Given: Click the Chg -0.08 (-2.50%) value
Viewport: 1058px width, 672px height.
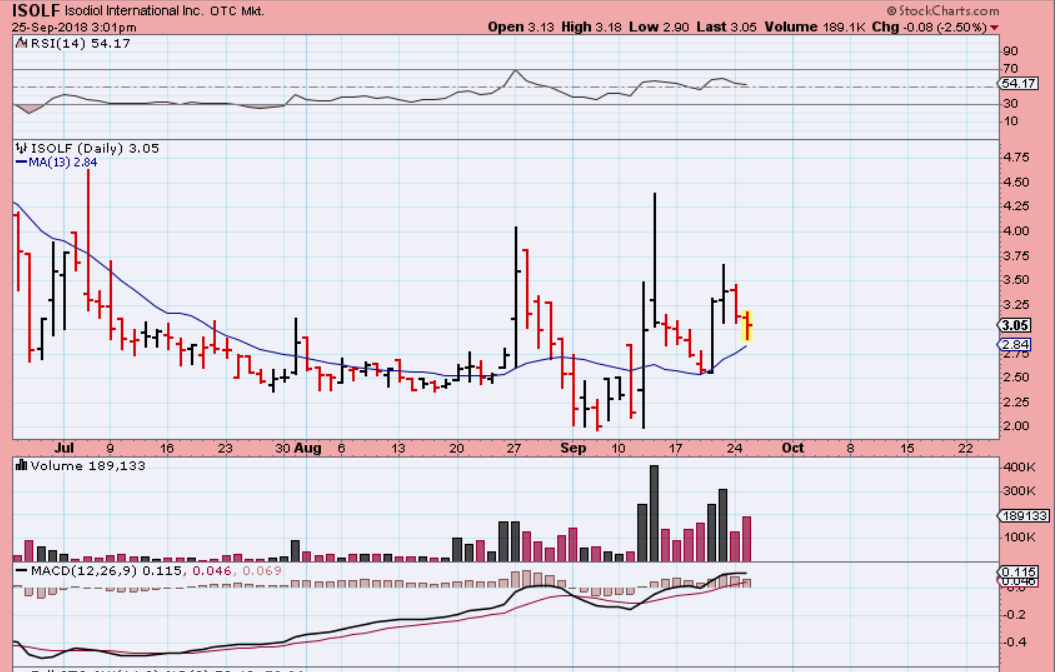Looking at the screenshot, I should pyautogui.click(x=929, y=27).
